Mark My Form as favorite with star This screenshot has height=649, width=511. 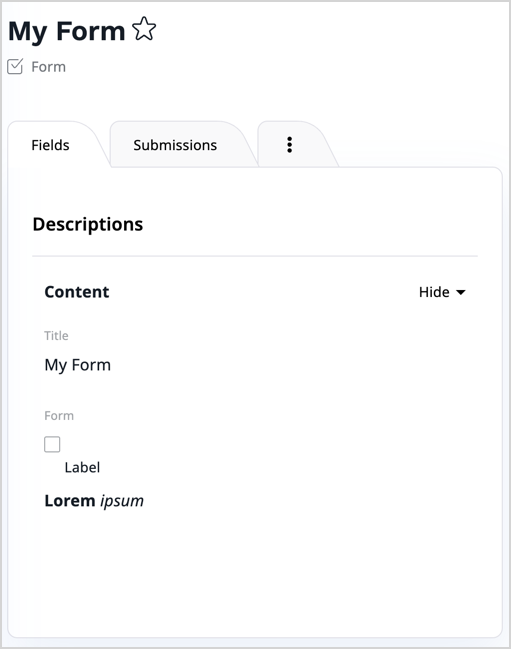tap(144, 29)
